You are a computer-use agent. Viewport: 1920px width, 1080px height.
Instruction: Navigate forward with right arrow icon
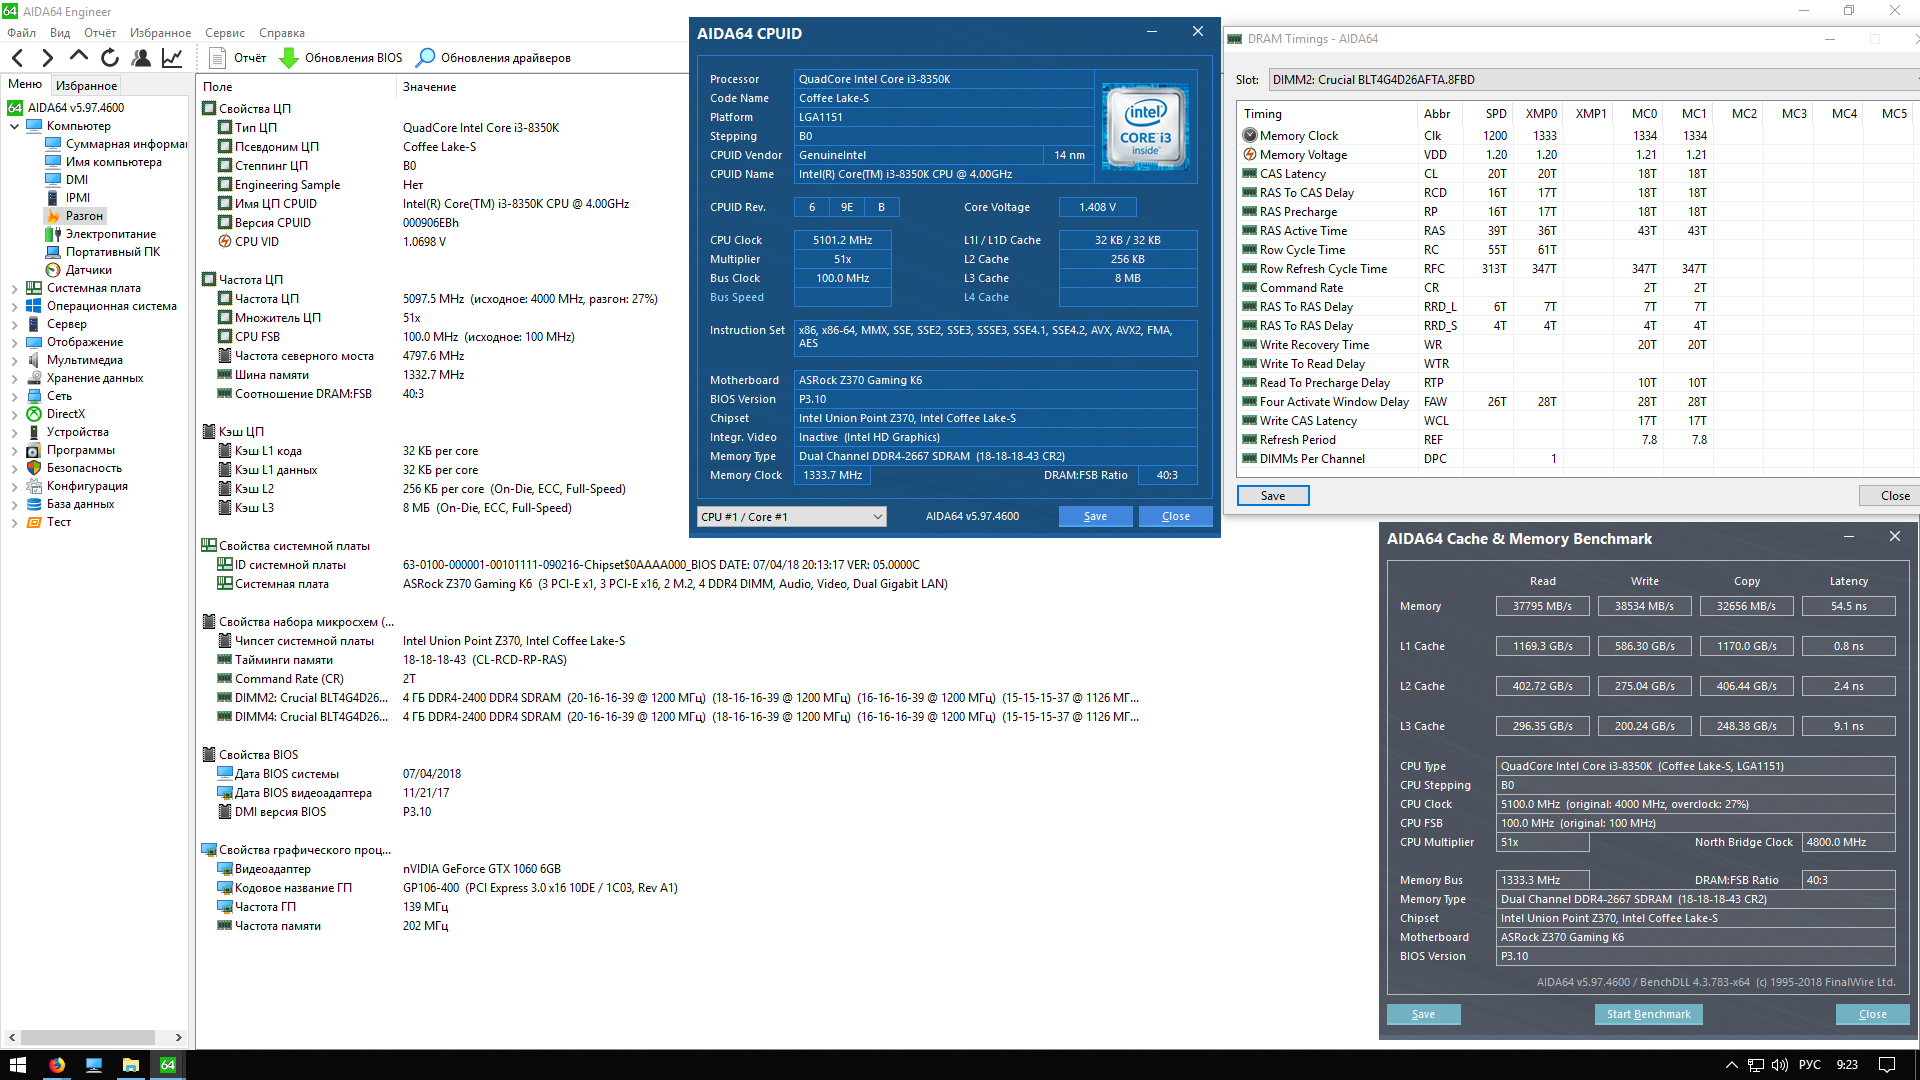point(47,58)
